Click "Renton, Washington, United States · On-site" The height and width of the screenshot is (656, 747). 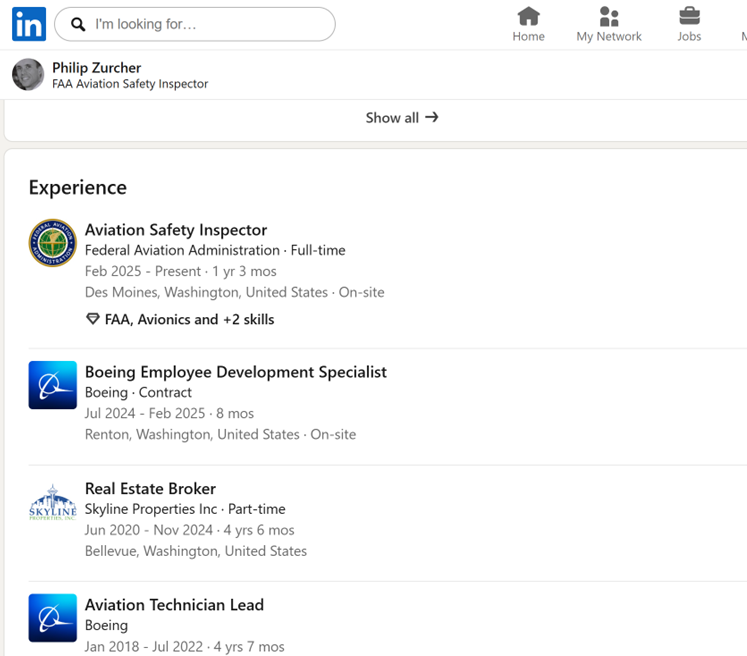(220, 434)
